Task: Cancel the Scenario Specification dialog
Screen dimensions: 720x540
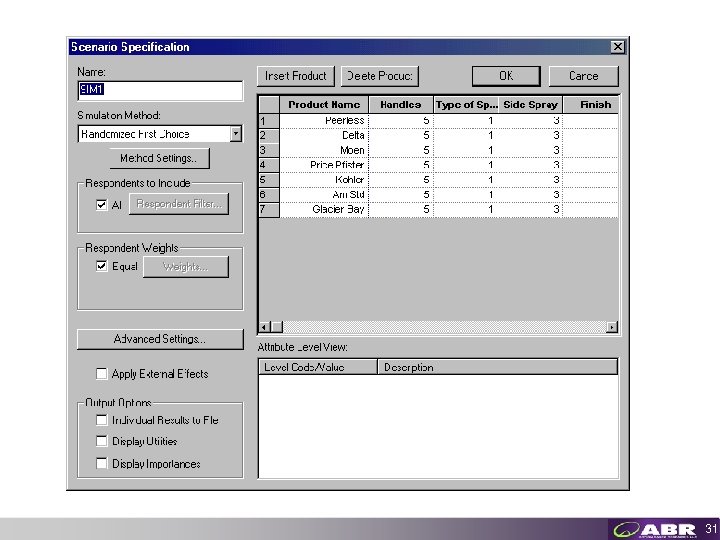Action: [584, 76]
